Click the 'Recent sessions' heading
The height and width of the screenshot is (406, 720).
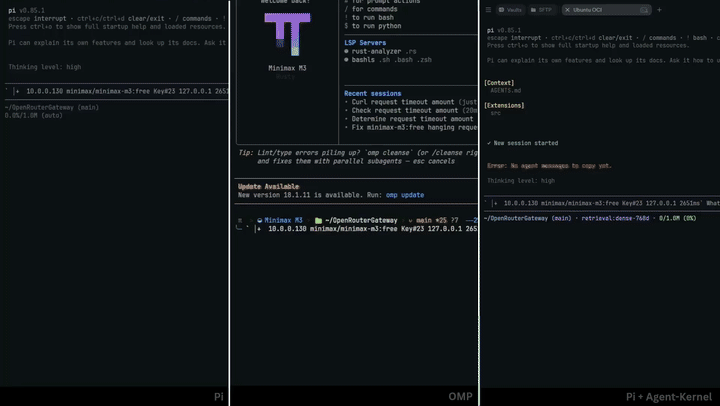click(372, 93)
